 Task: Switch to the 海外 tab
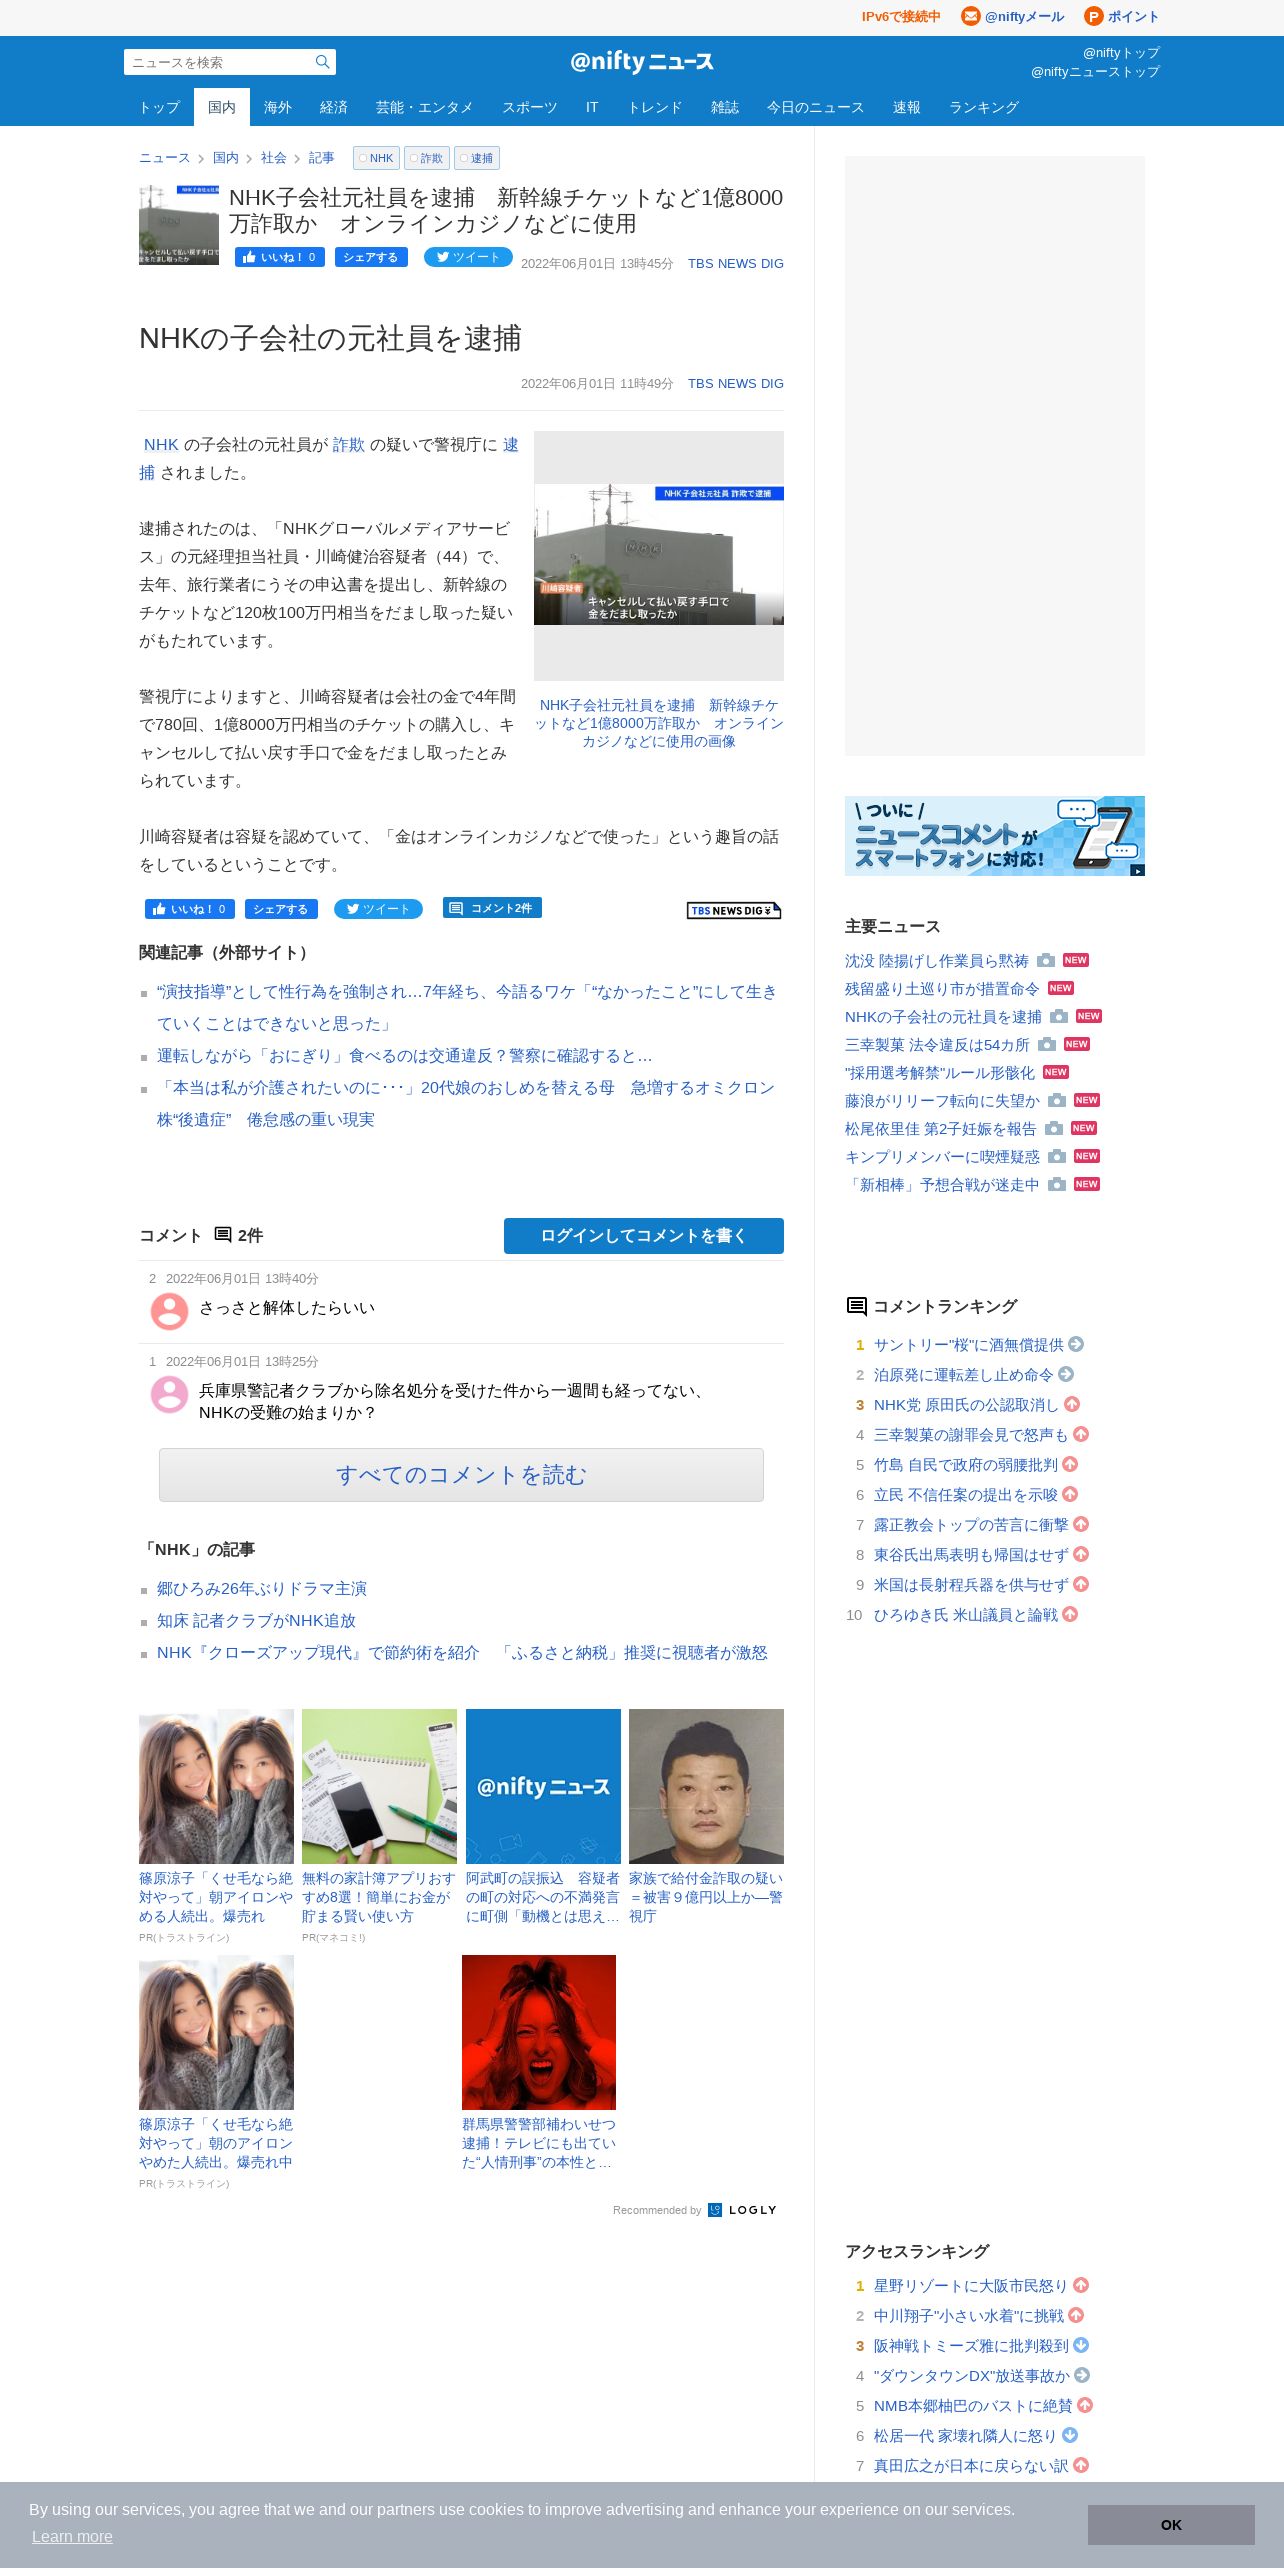pos(278,107)
